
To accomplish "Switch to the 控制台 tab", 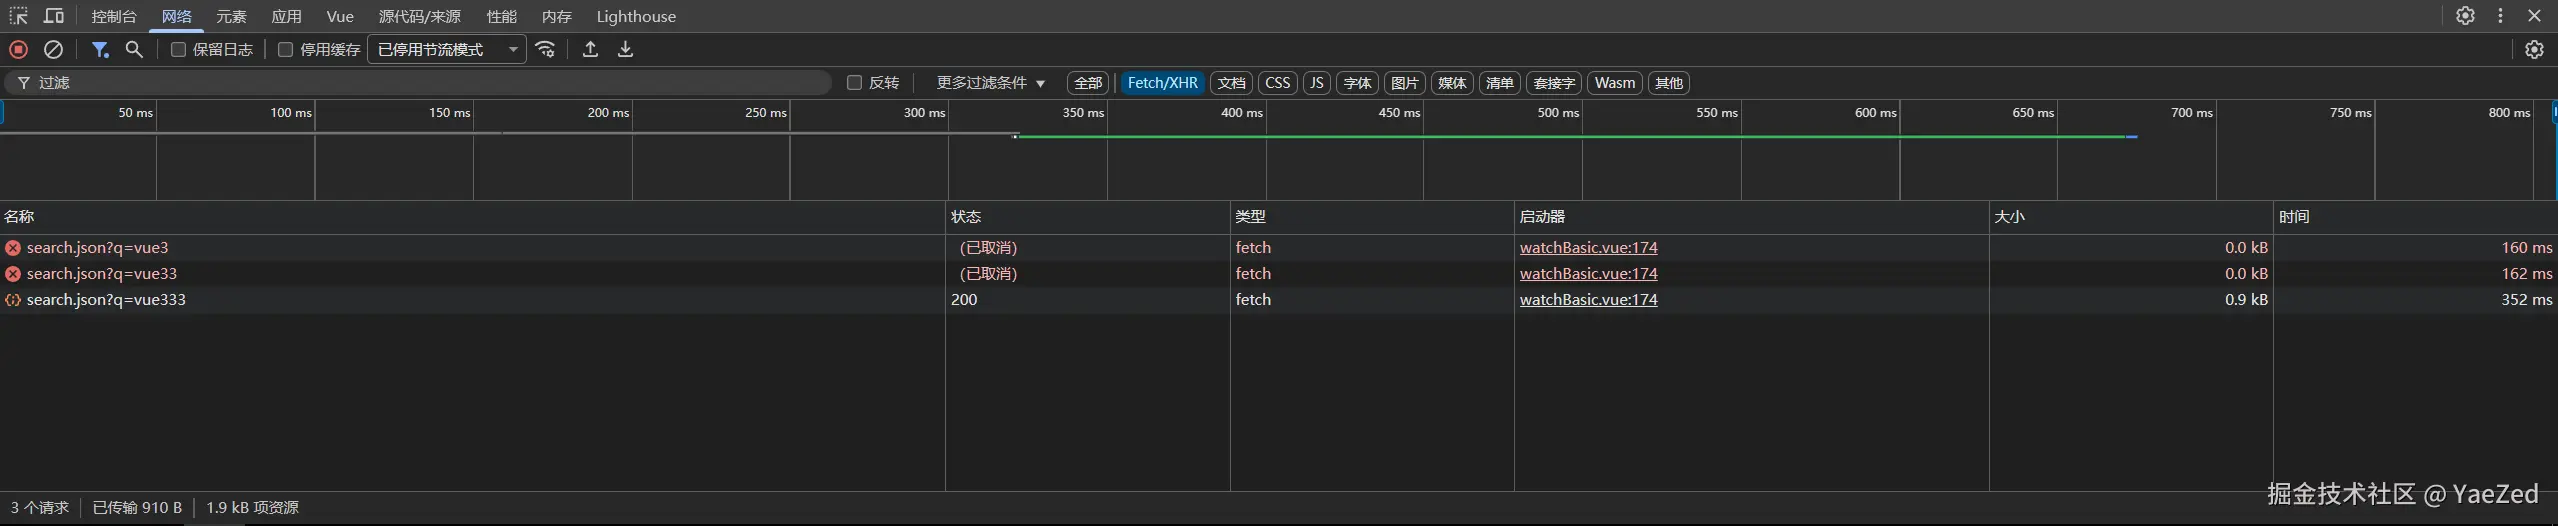I will click(x=114, y=17).
